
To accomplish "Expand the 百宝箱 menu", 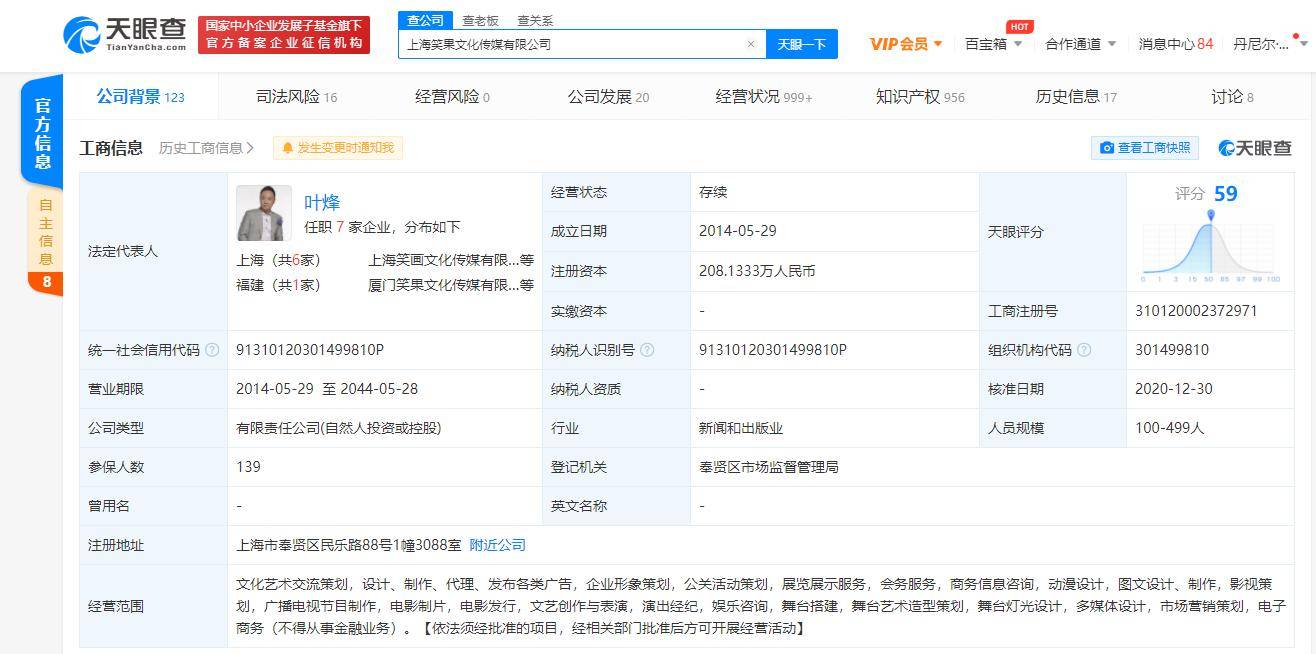I will 993,44.
